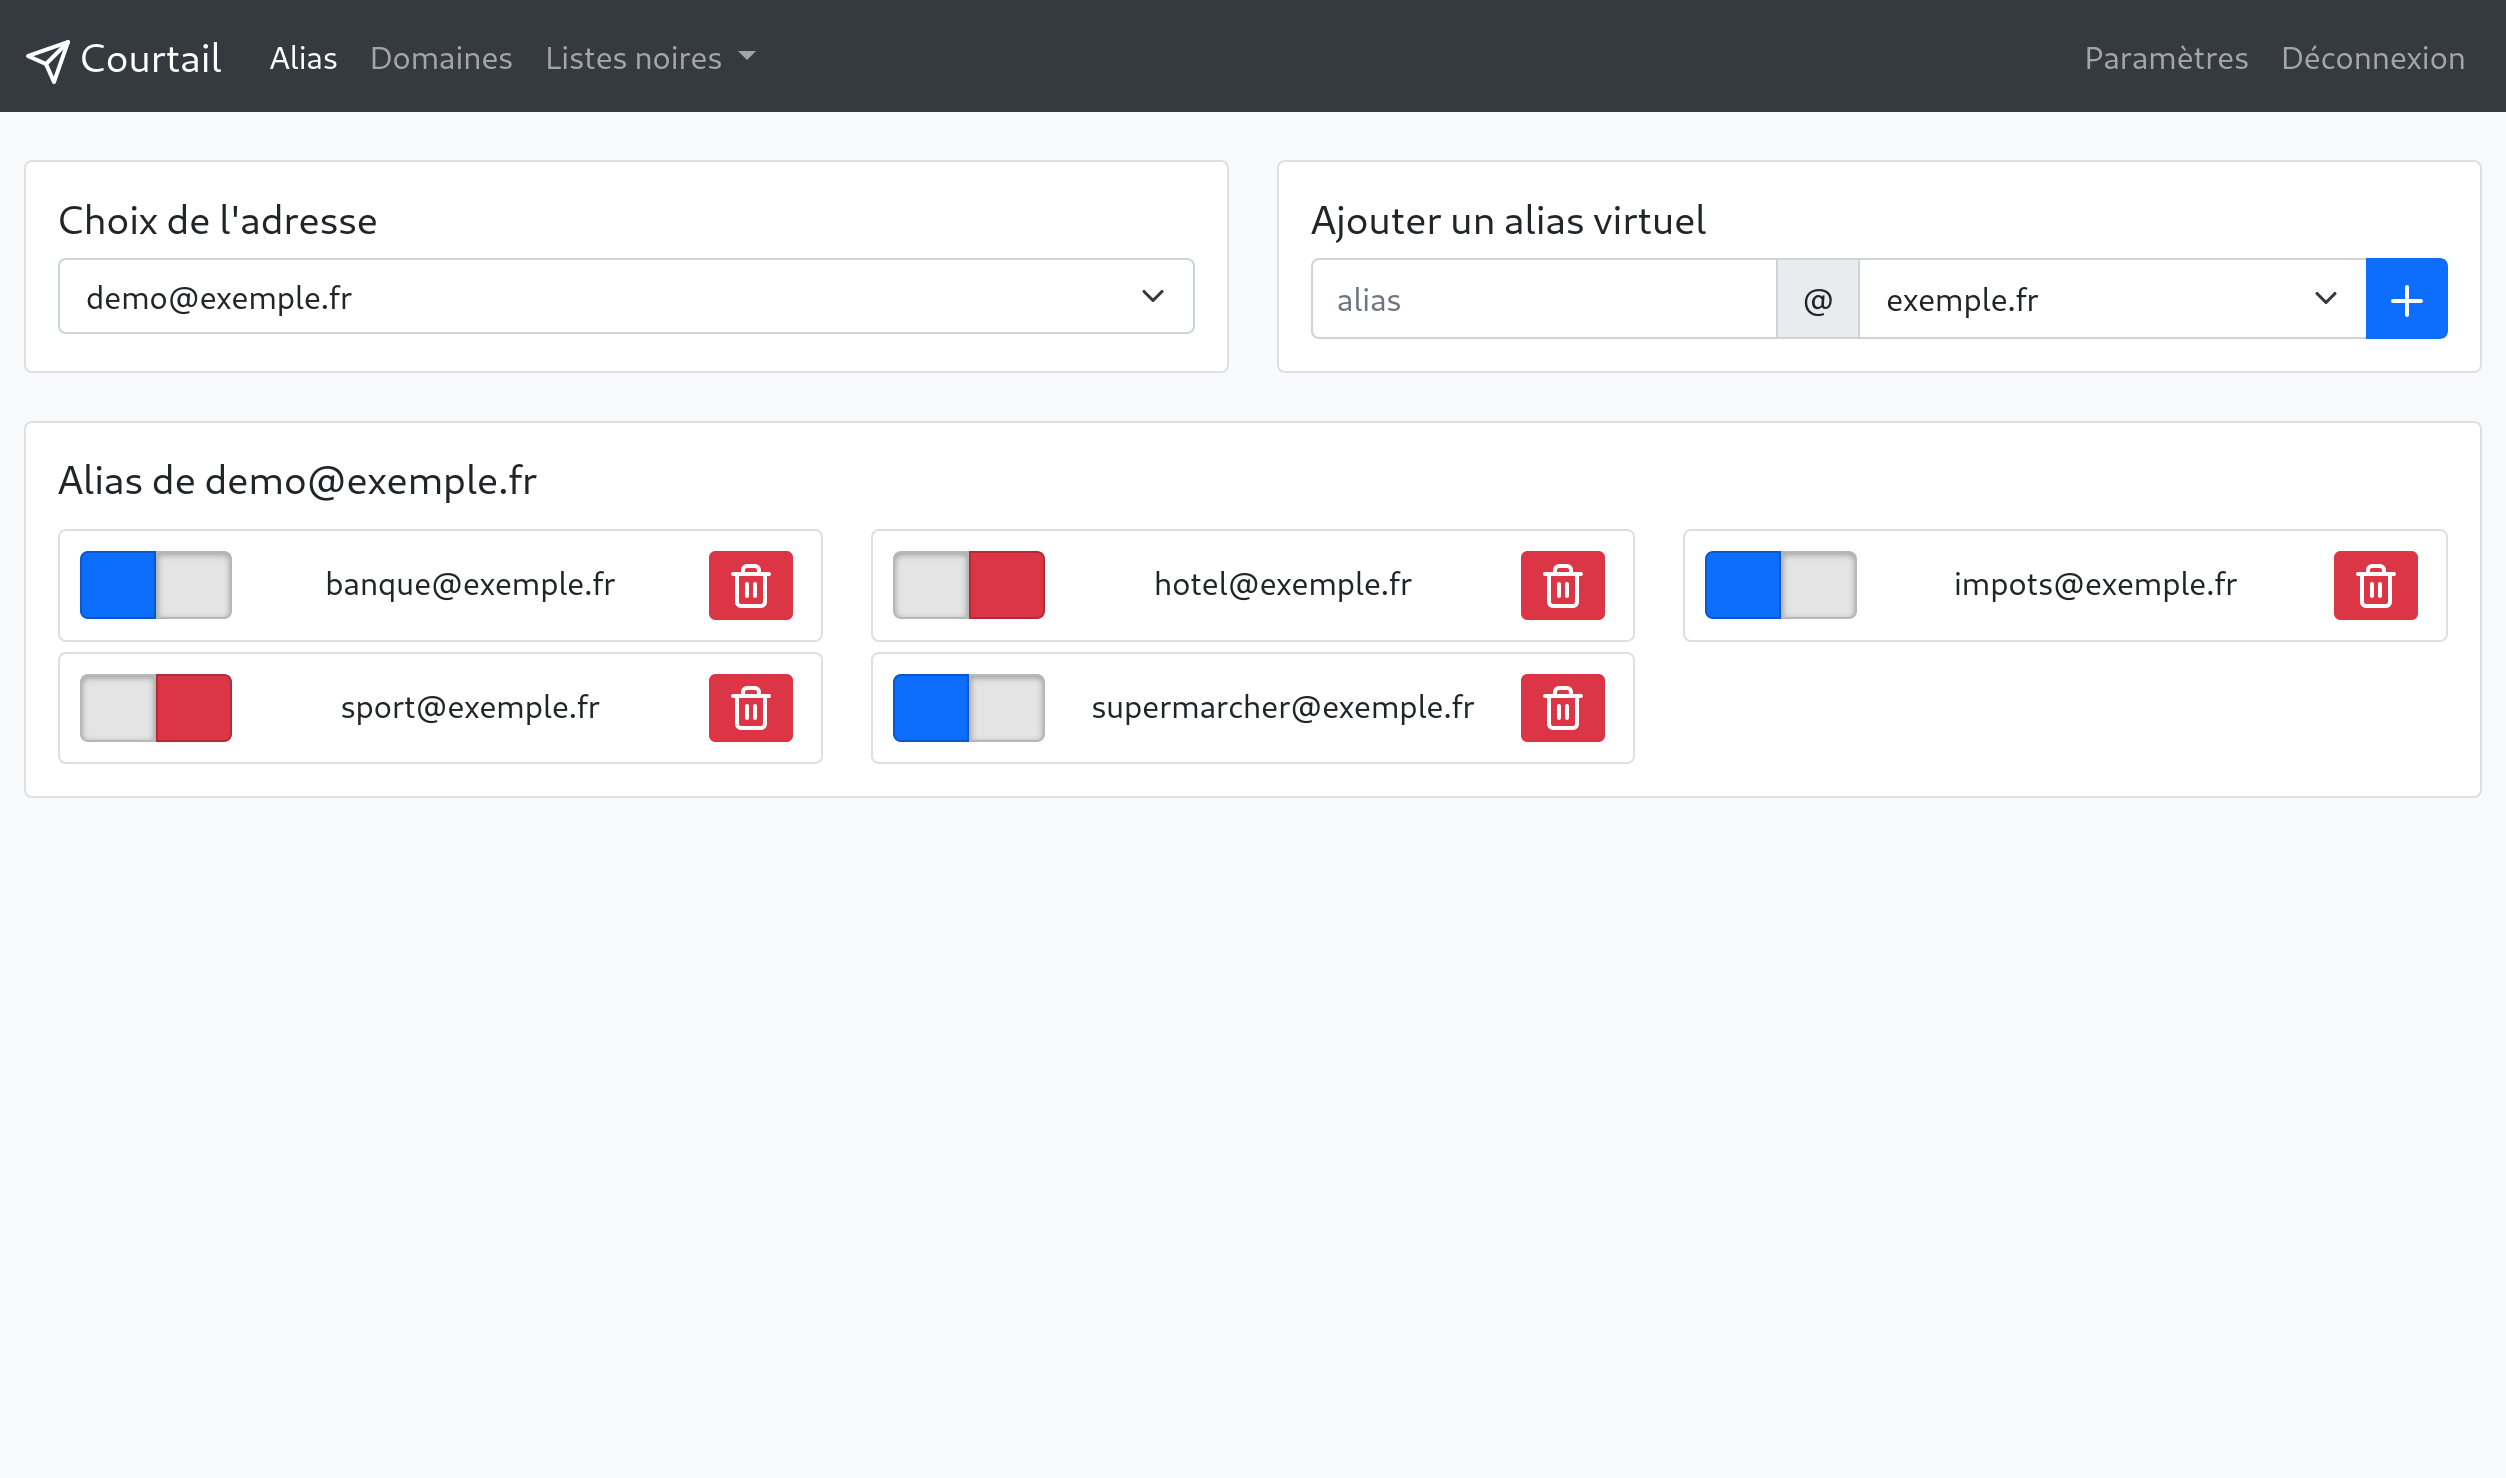
Task: Open the Alias nav item
Action: pyautogui.click(x=303, y=58)
